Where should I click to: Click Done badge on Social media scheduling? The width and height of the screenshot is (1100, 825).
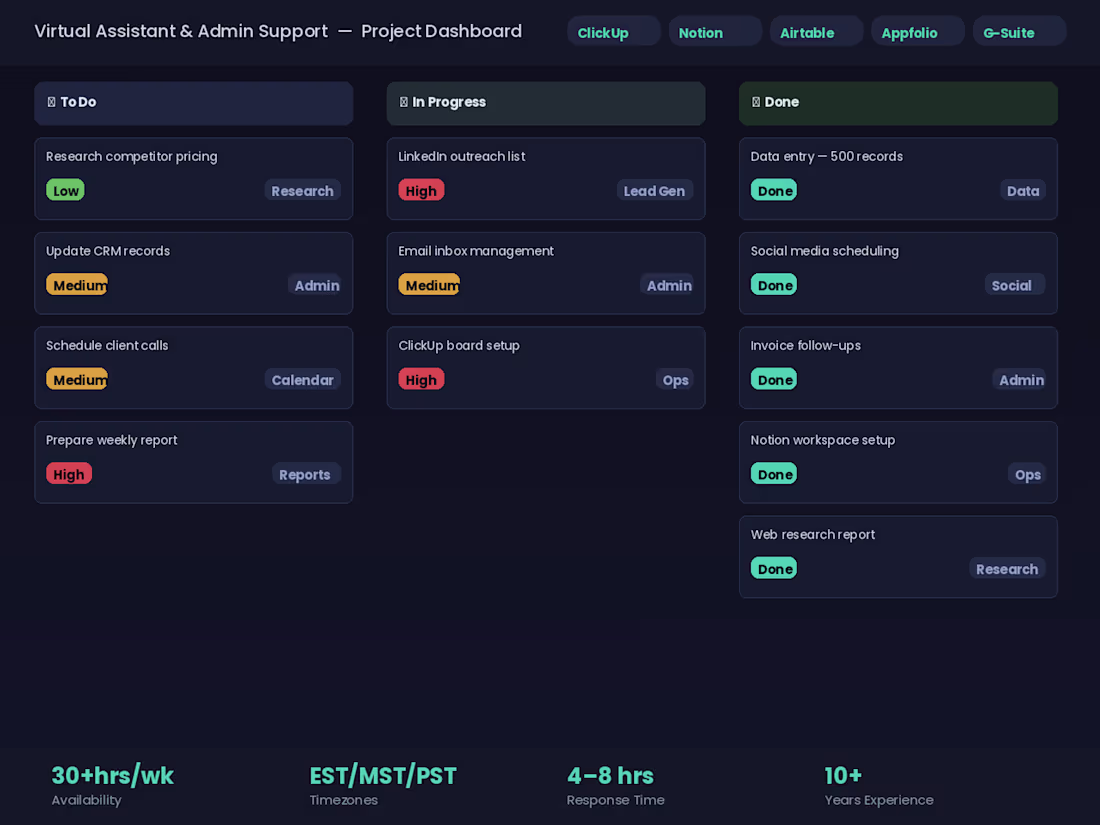coord(774,285)
